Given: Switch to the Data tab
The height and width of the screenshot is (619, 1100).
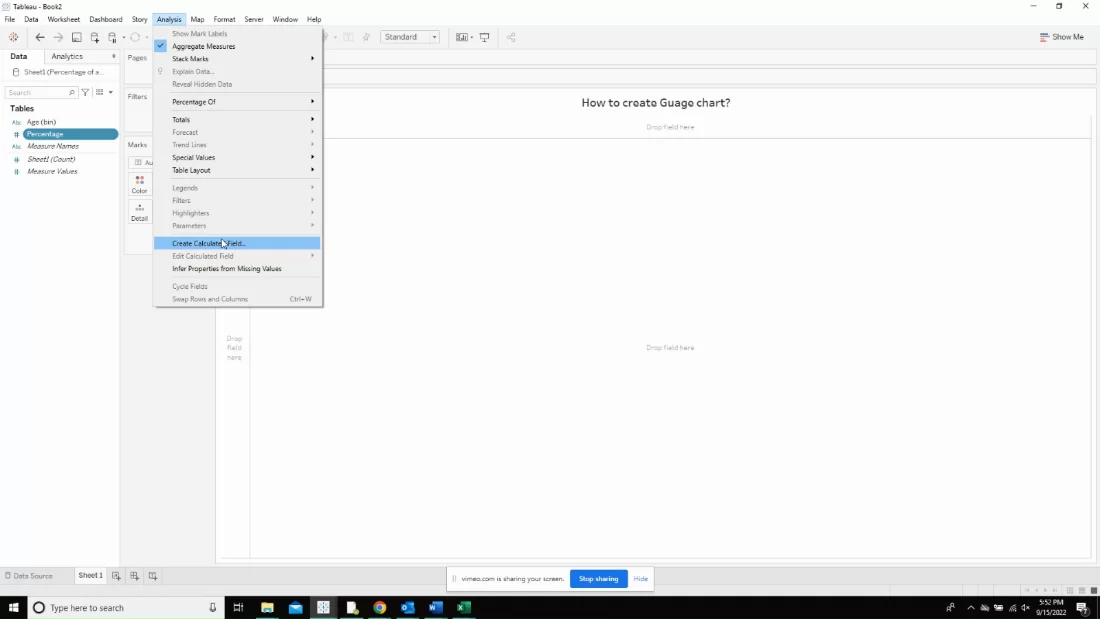Looking at the screenshot, I should pyautogui.click(x=19, y=56).
